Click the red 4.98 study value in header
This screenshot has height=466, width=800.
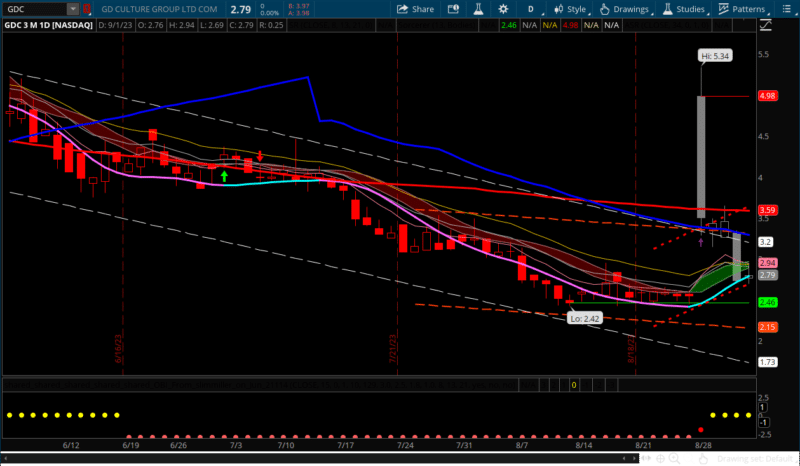coord(570,24)
